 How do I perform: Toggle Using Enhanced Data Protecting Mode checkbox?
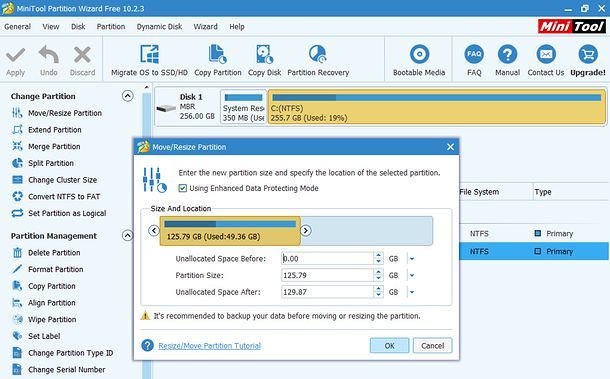[x=182, y=188]
